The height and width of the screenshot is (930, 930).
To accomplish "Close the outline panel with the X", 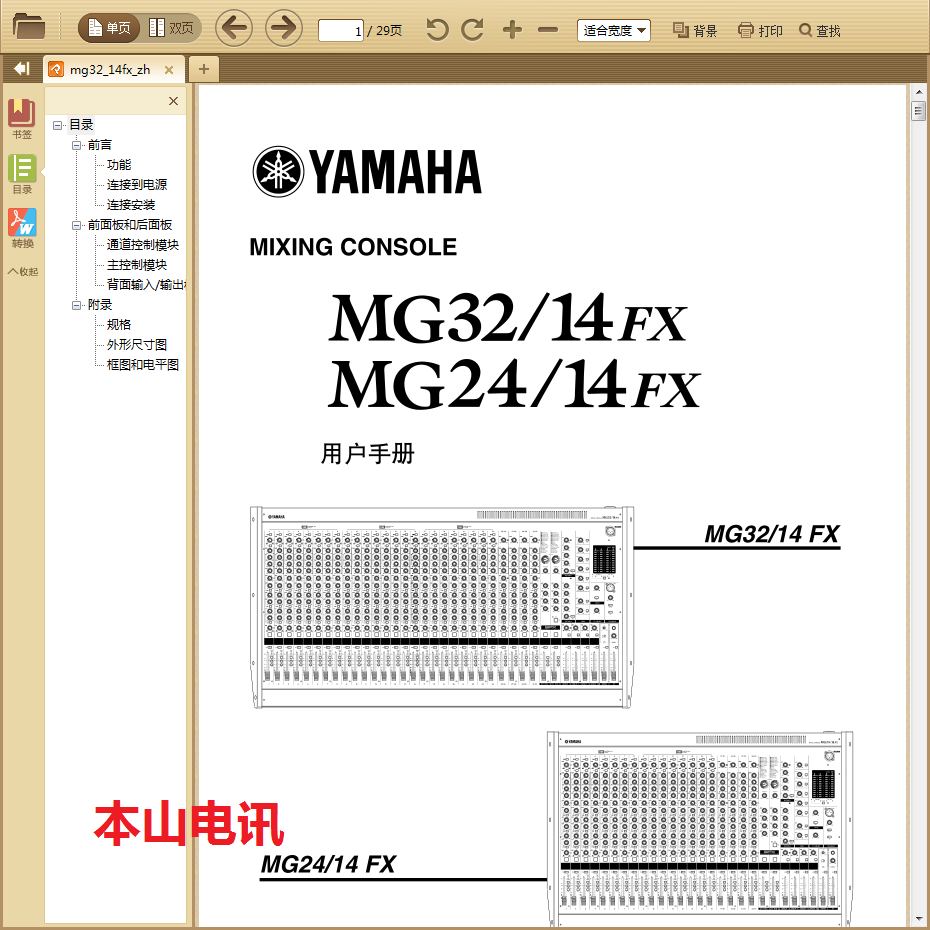I will (x=173, y=101).
